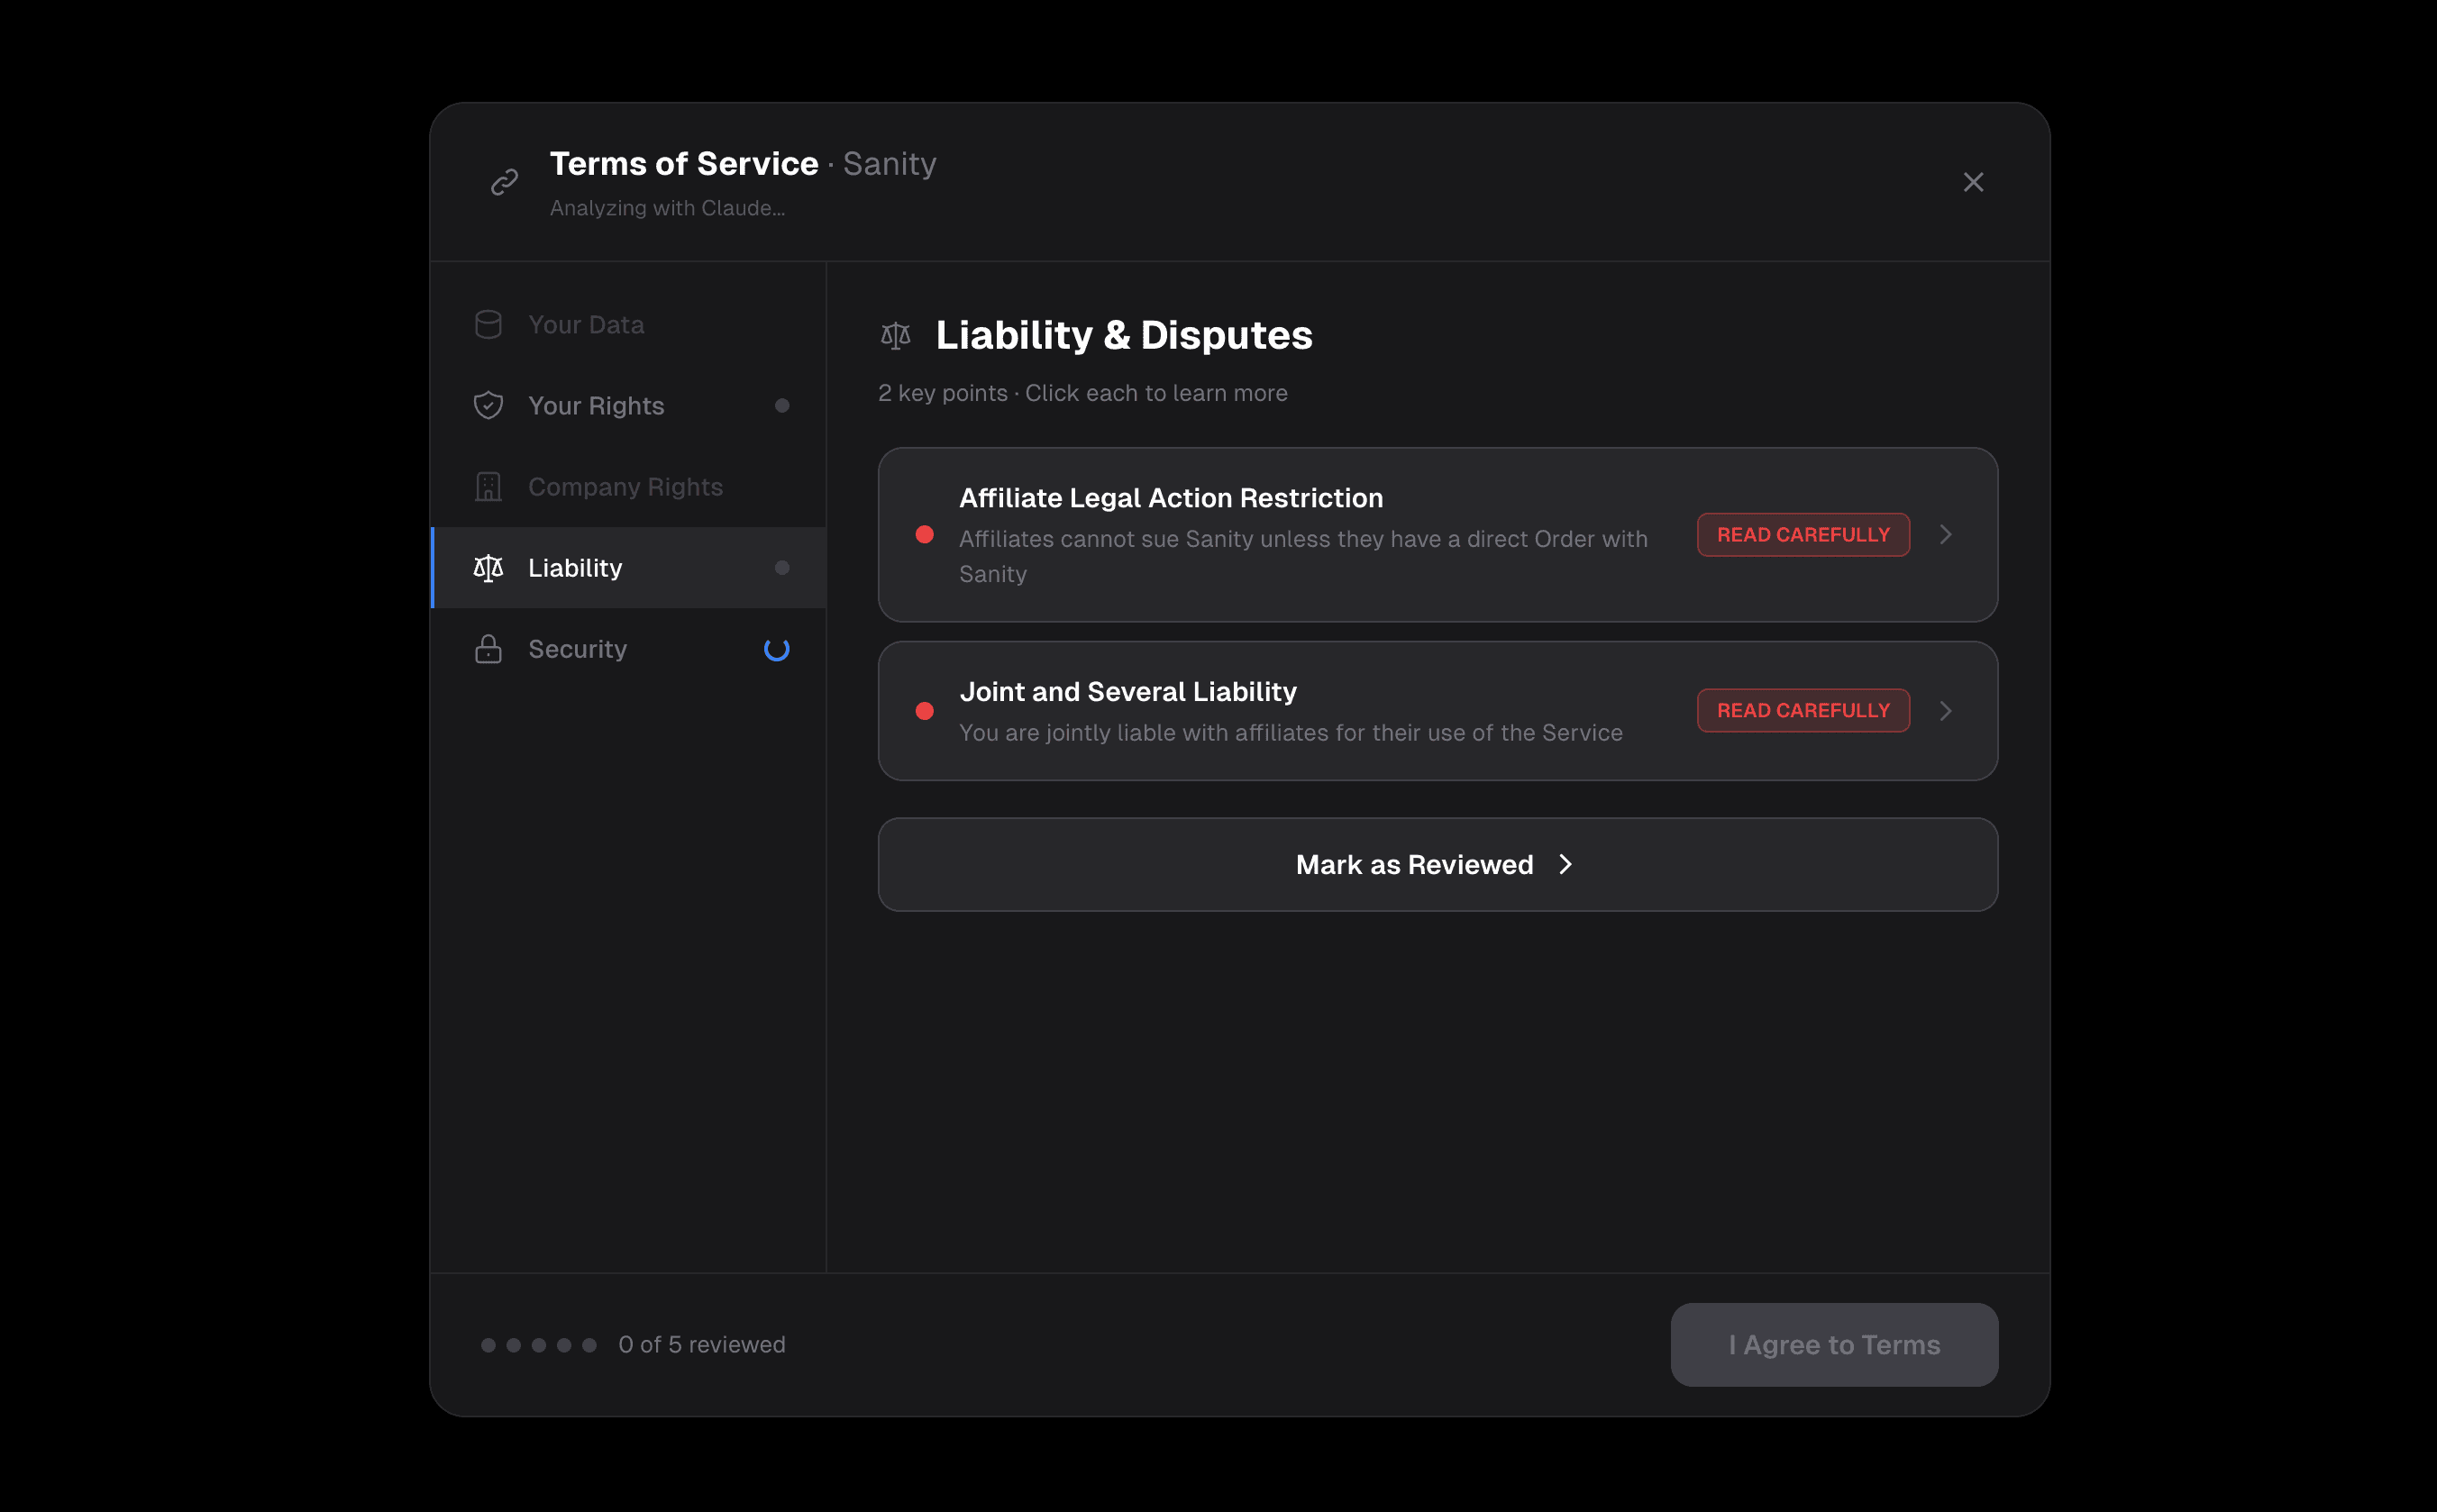Close the Terms of Service dialog
The height and width of the screenshot is (1512, 2437).
pyautogui.click(x=1973, y=182)
